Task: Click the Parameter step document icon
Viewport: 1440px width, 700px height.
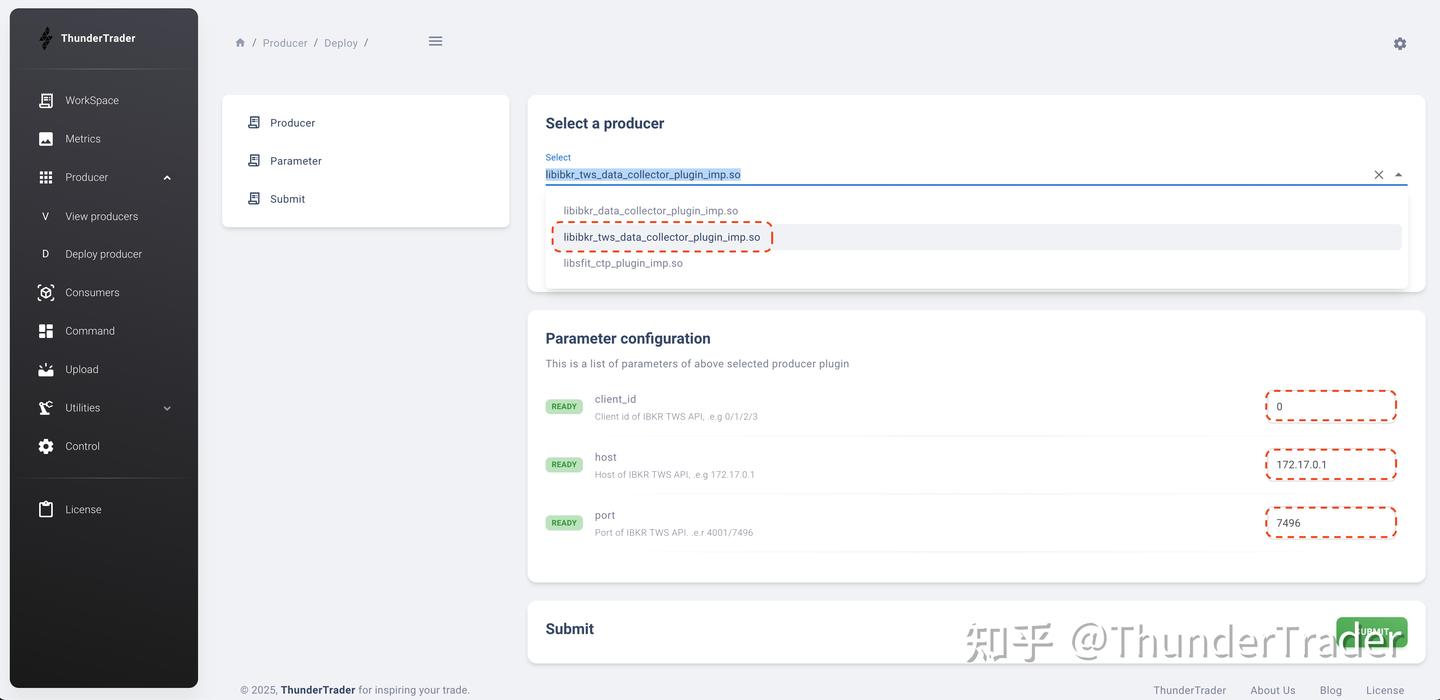Action: coord(254,160)
